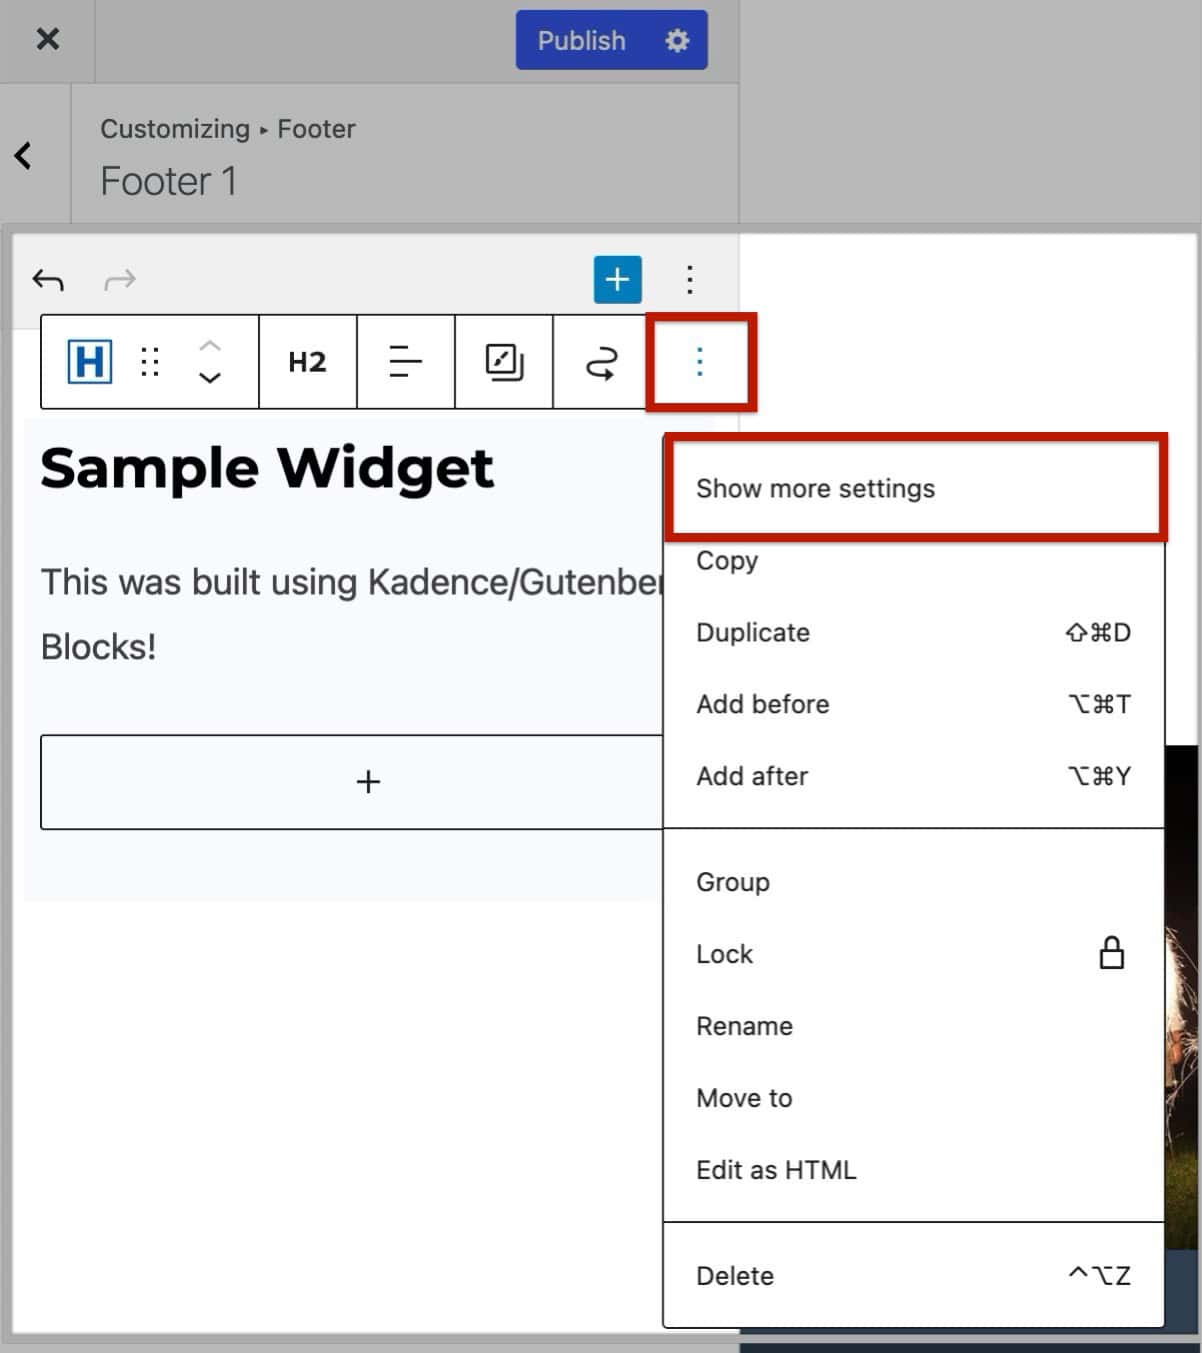Open the top editor options kebab menu

(689, 279)
